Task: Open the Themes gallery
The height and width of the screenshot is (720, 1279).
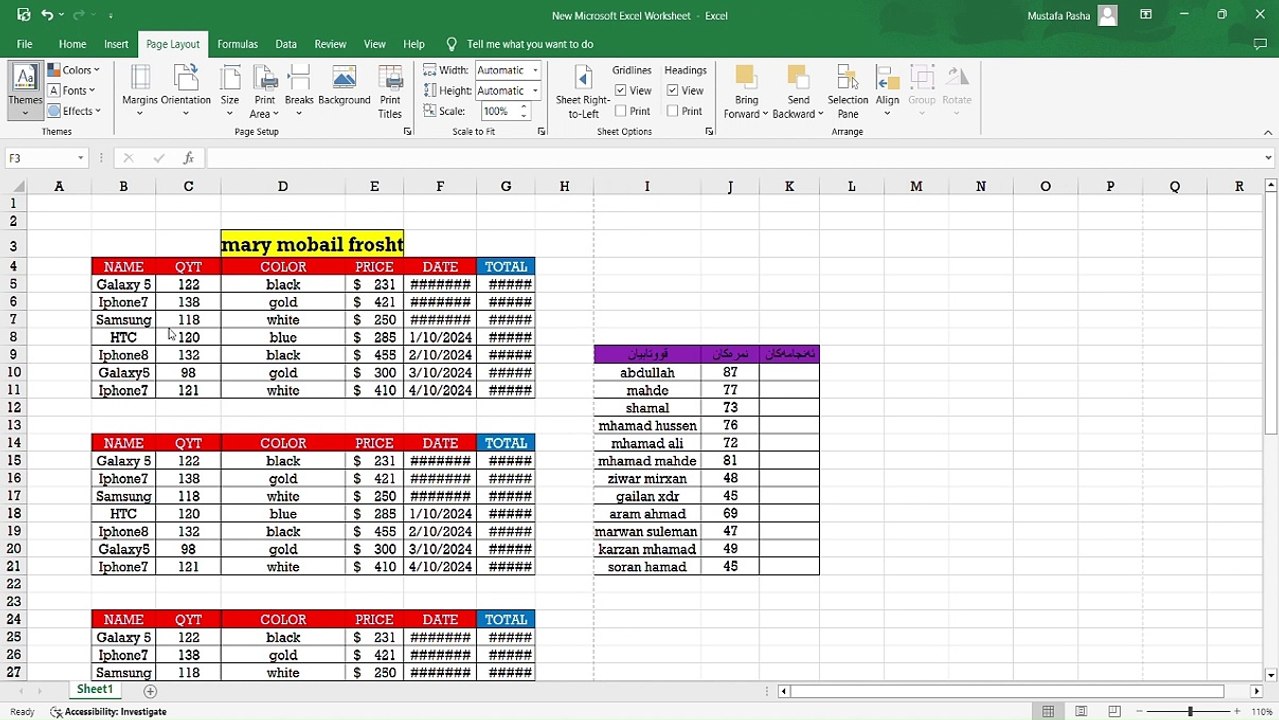Action: (x=25, y=90)
